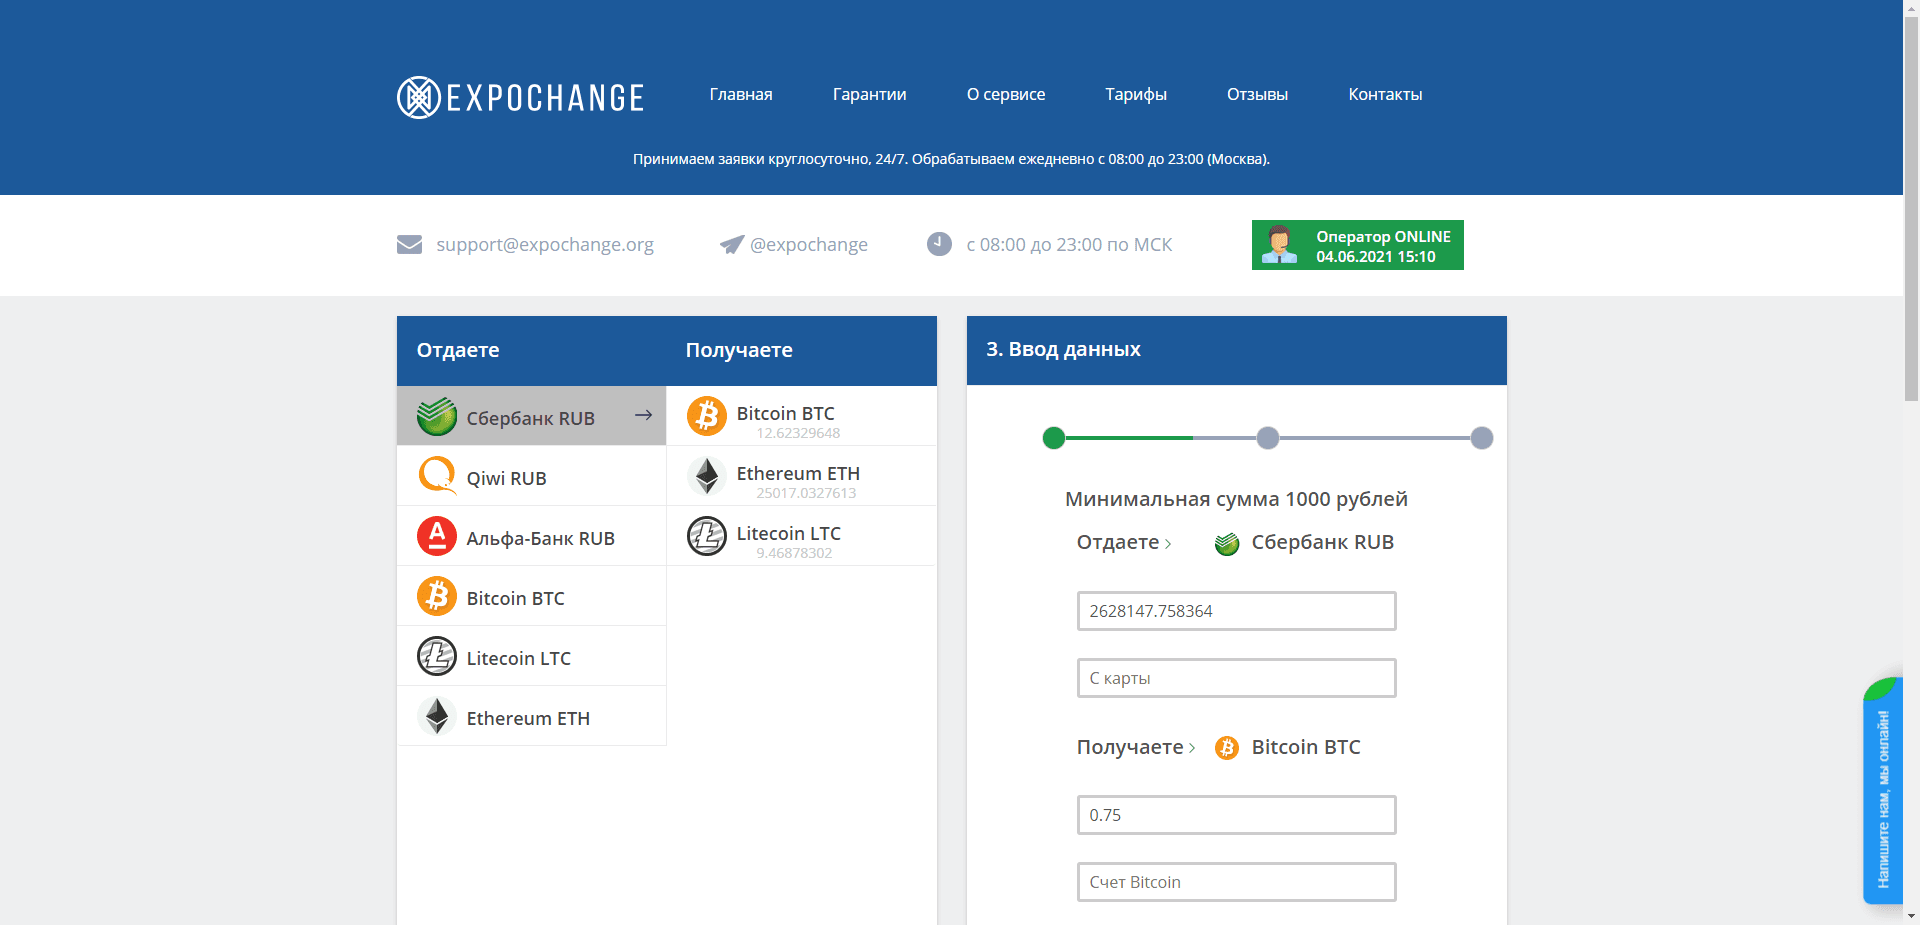Open the Тарифы menu item
The height and width of the screenshot is (925, 1920).
click(x=1135, y=94)
